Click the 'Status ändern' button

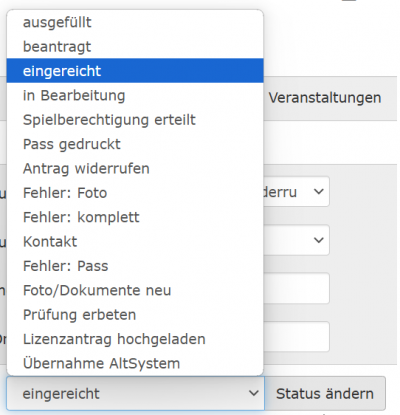(x=325, y=394)
